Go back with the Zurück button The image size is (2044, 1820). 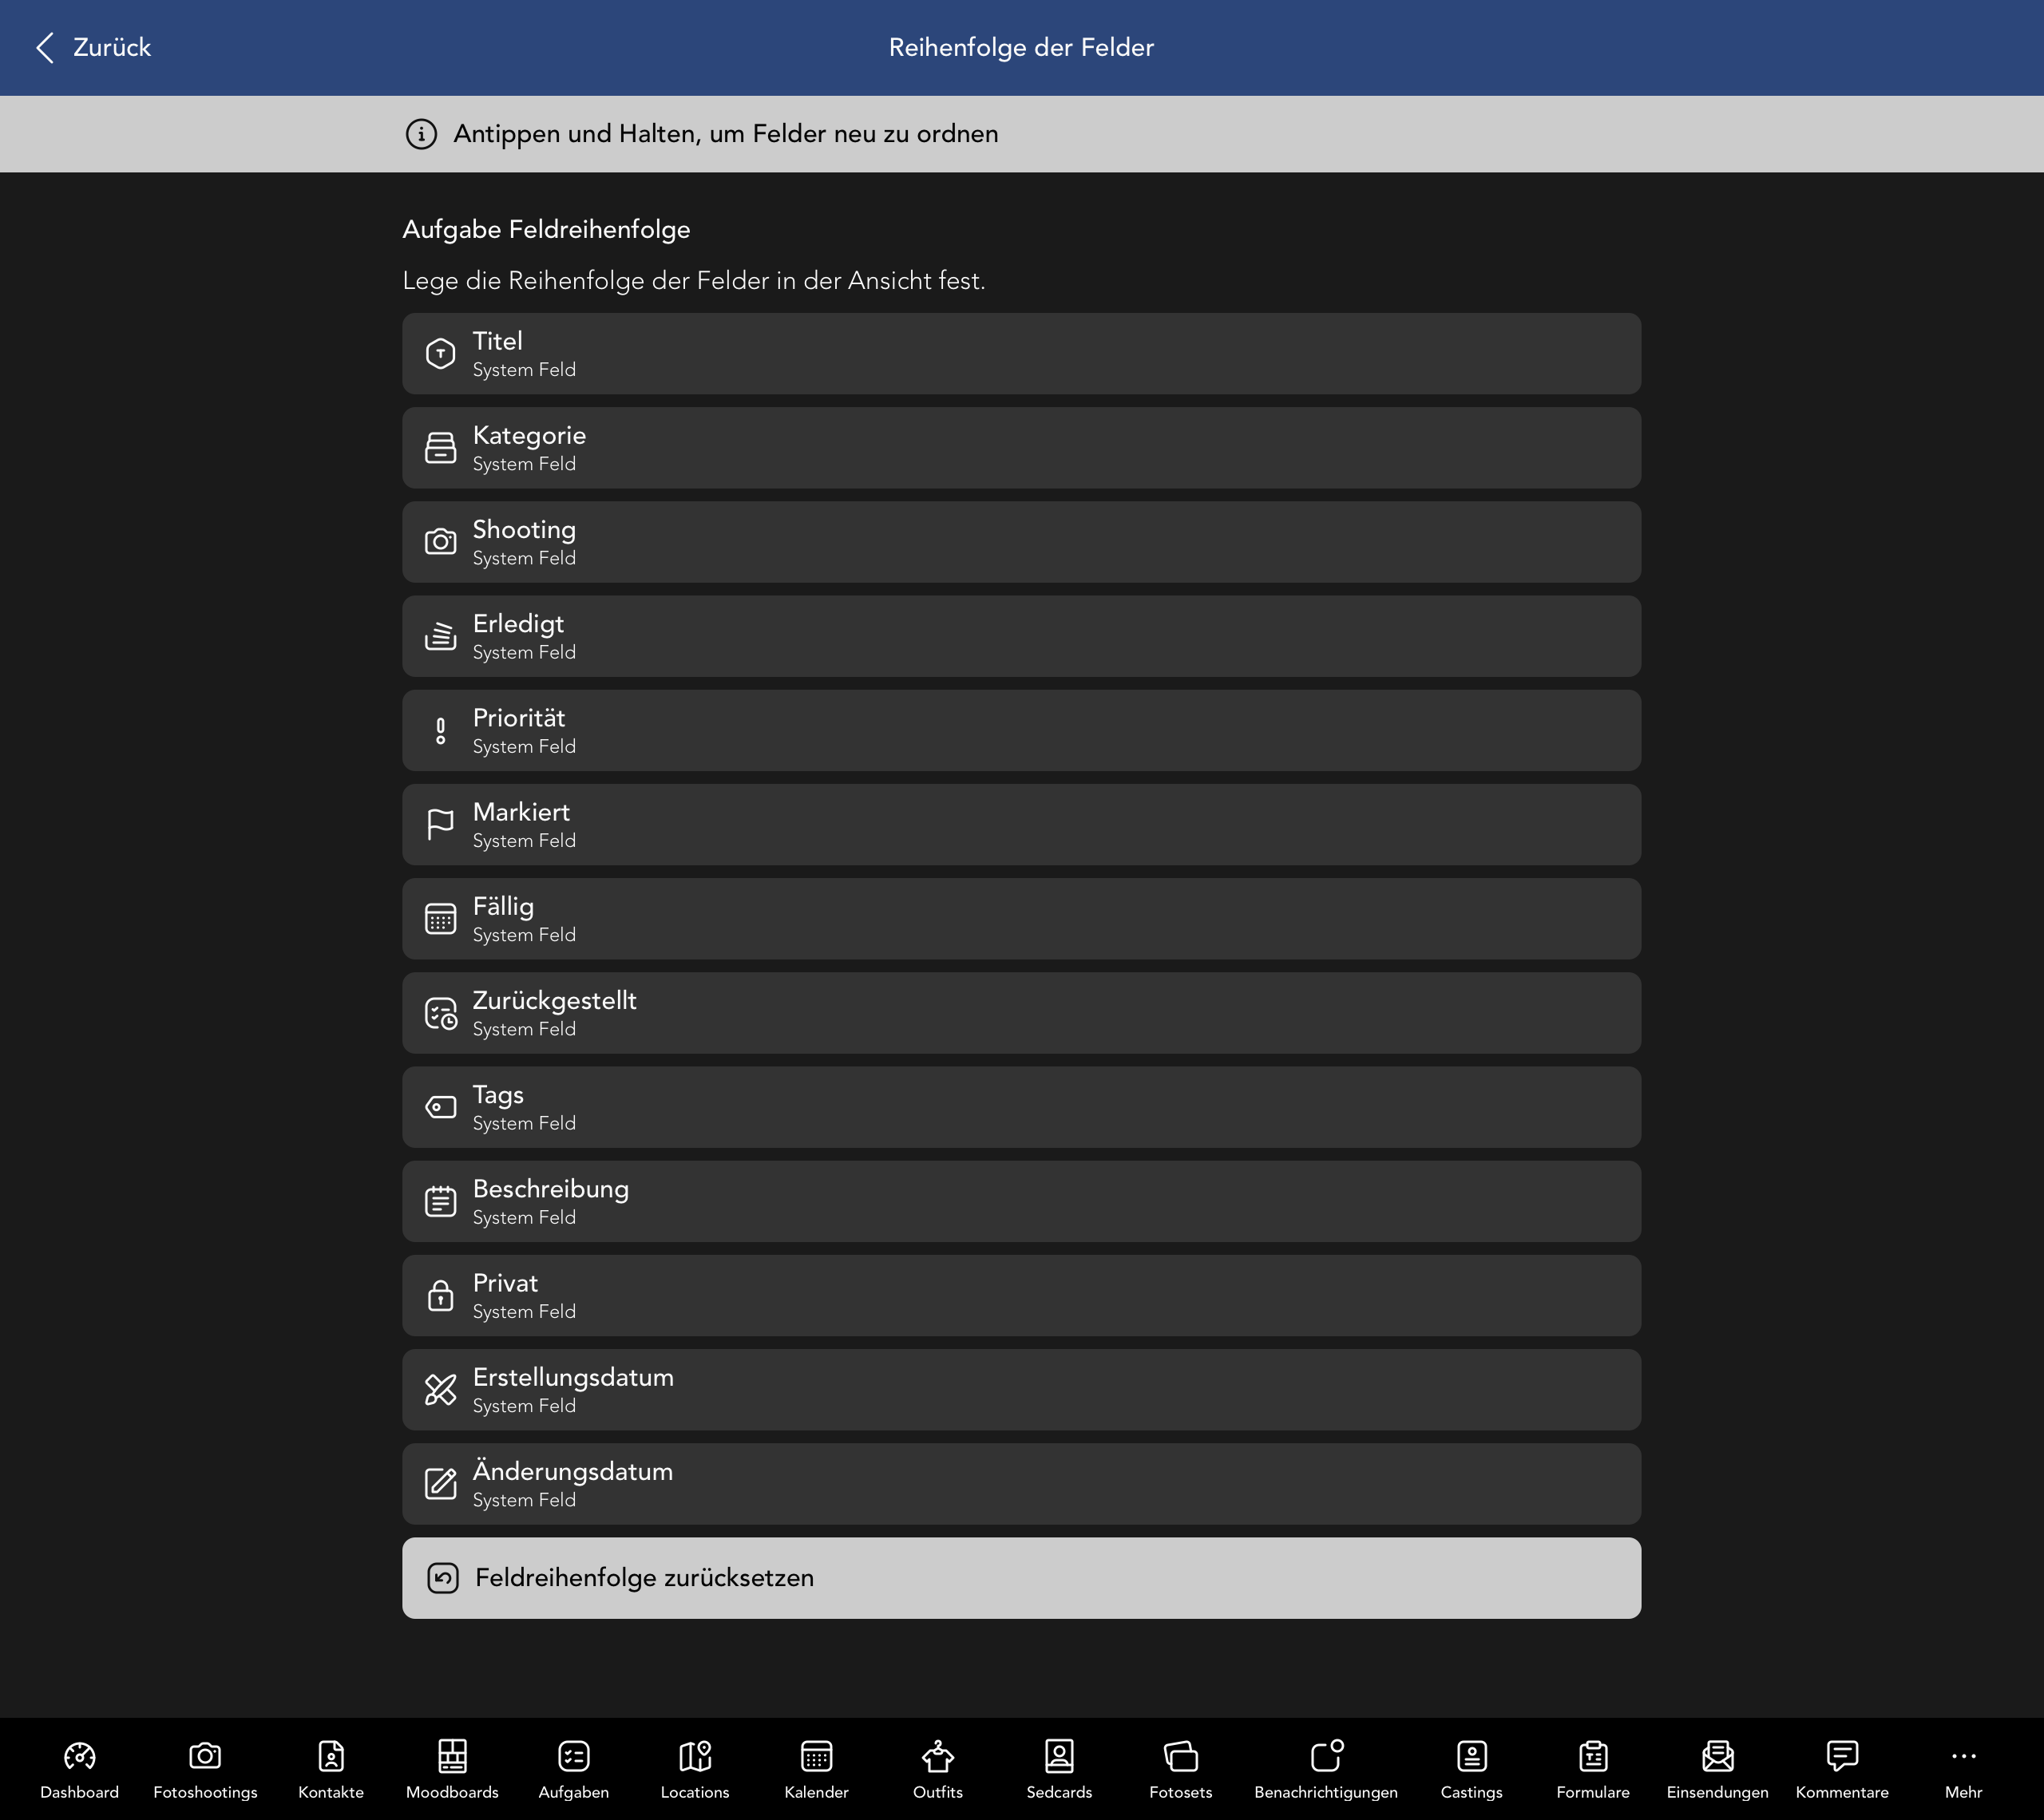94,48
